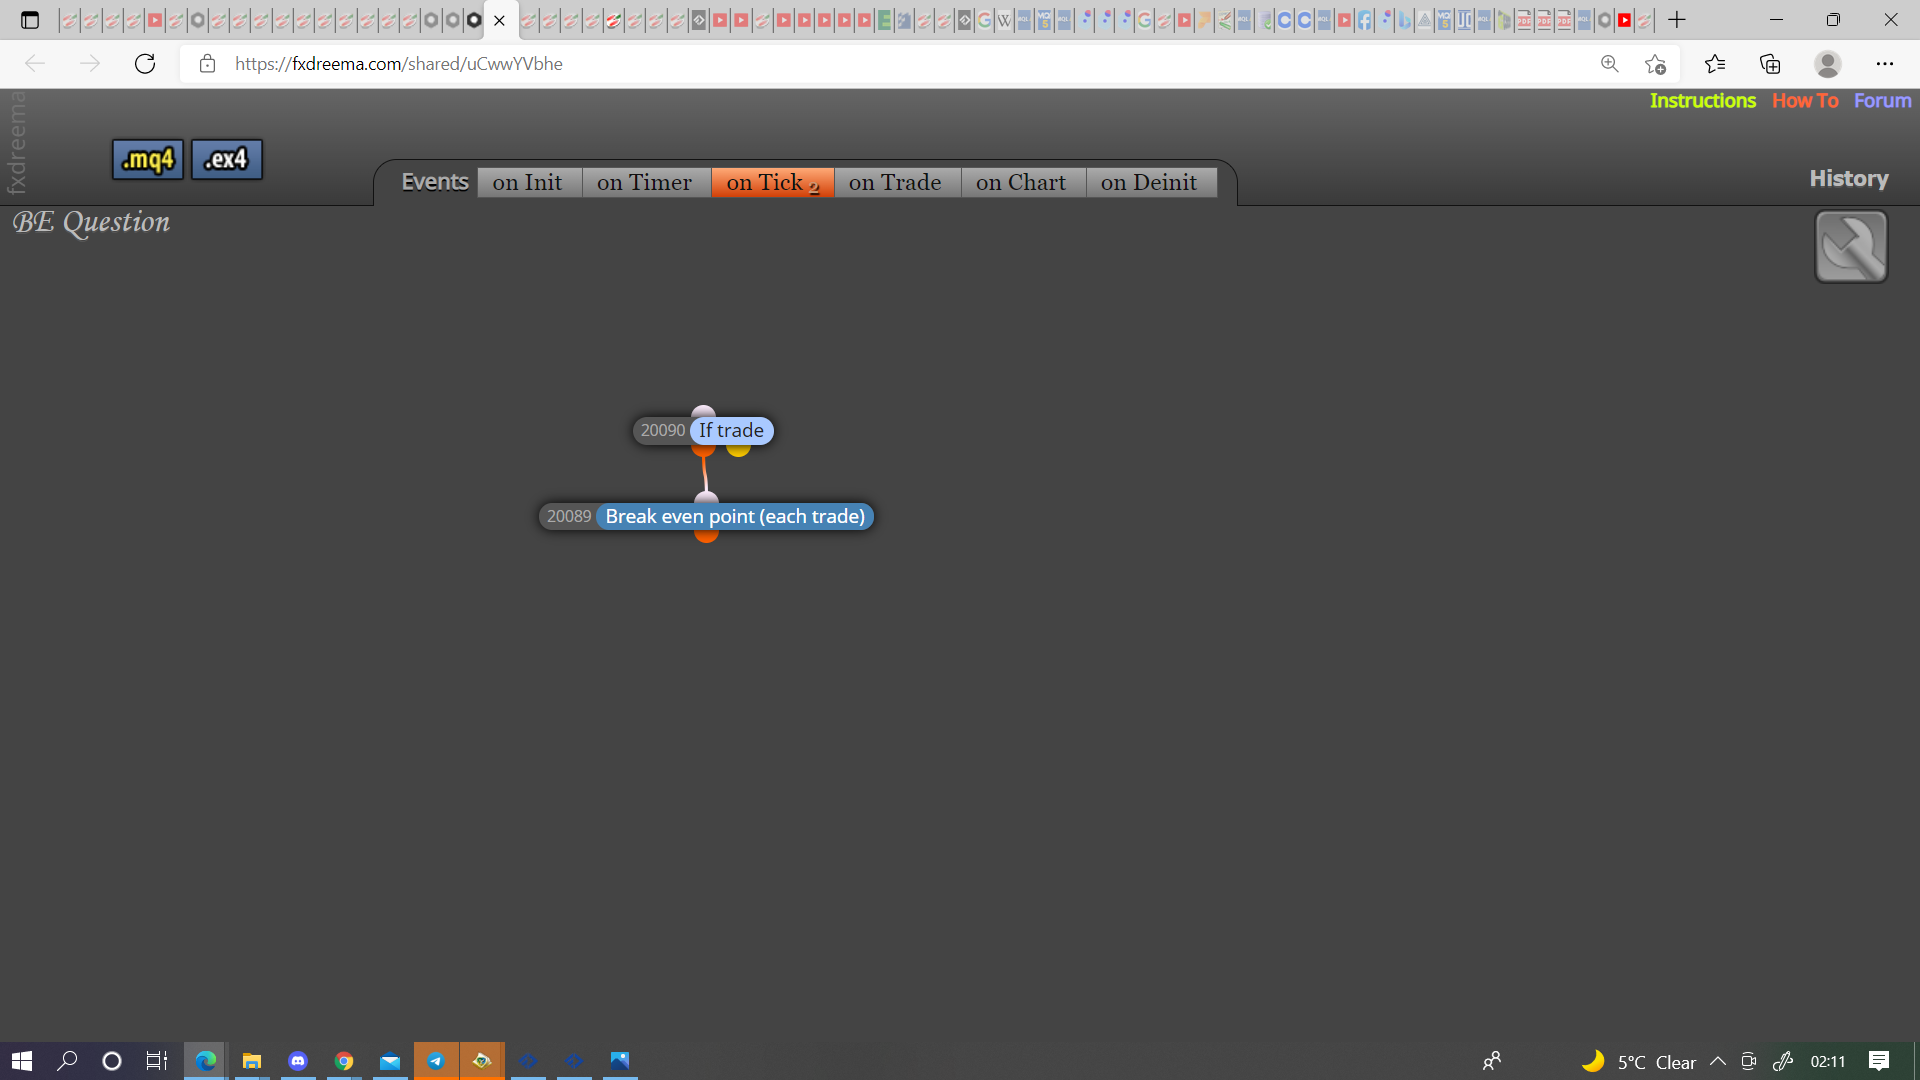The width and height of the screenshot is (1920, 1080).
Task: Select the If trade block
Action: pyautogui.click(x=731, y=431)
